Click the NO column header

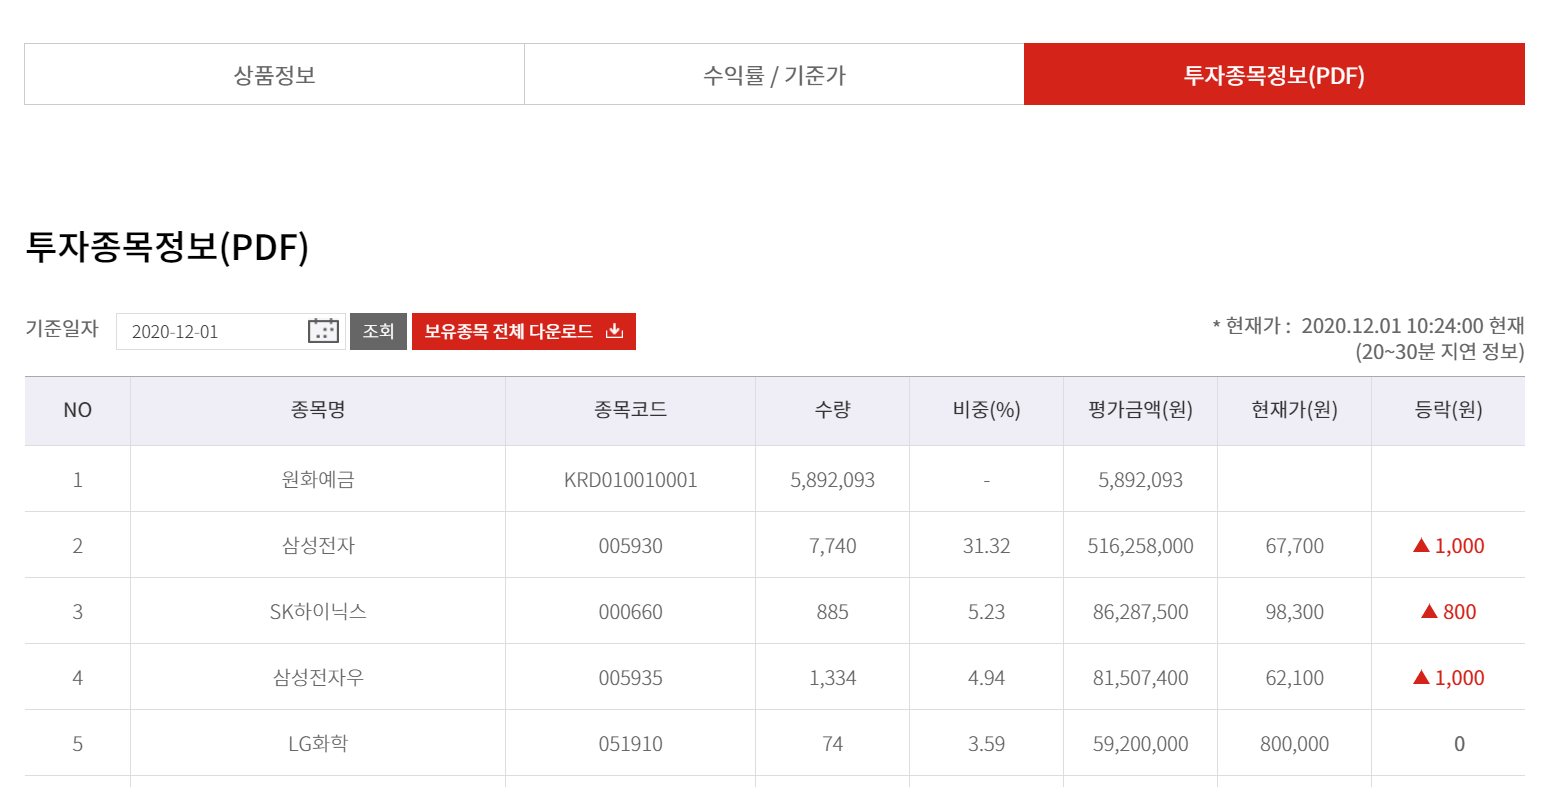click(x=77, y=410)
